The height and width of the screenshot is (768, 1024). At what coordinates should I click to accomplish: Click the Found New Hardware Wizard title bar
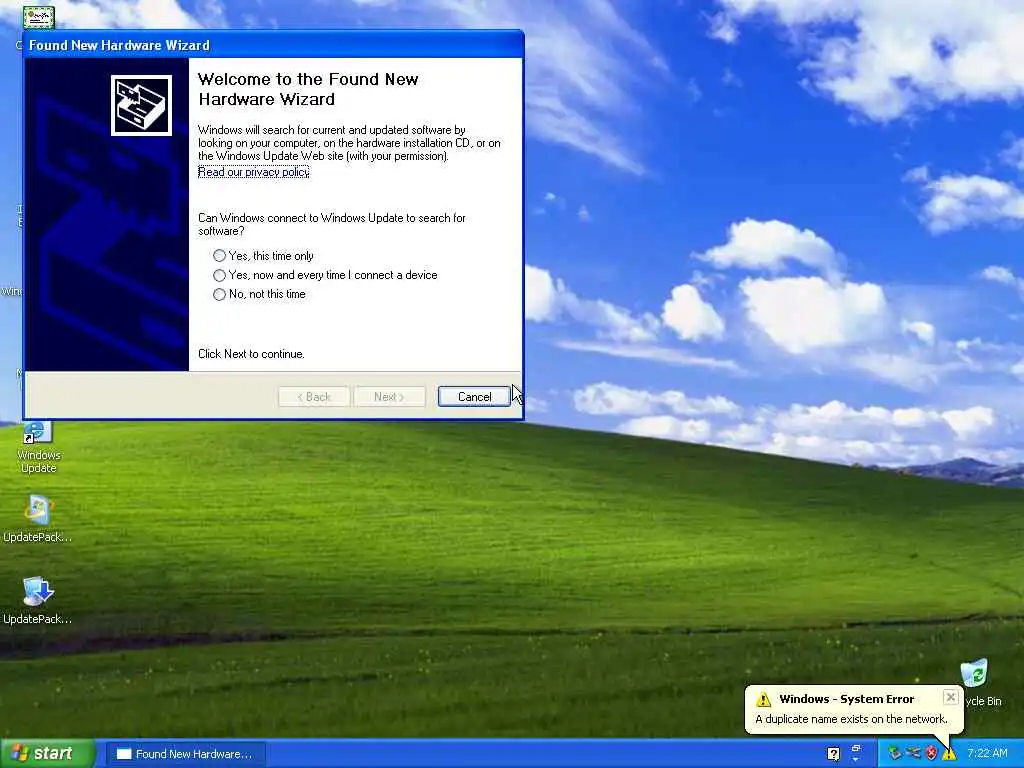[x=273, y=44]
